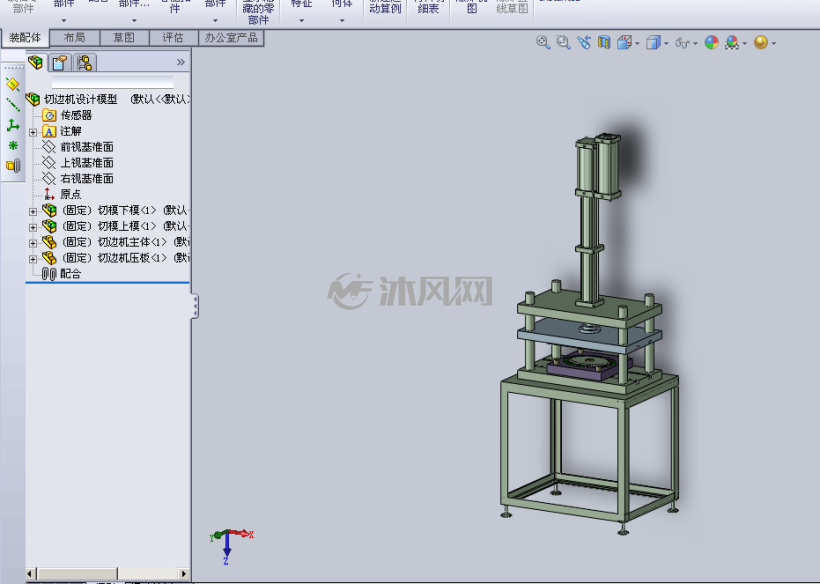Select the Mate Reference tool
The image size is (820, 584).
pos(13,166)
